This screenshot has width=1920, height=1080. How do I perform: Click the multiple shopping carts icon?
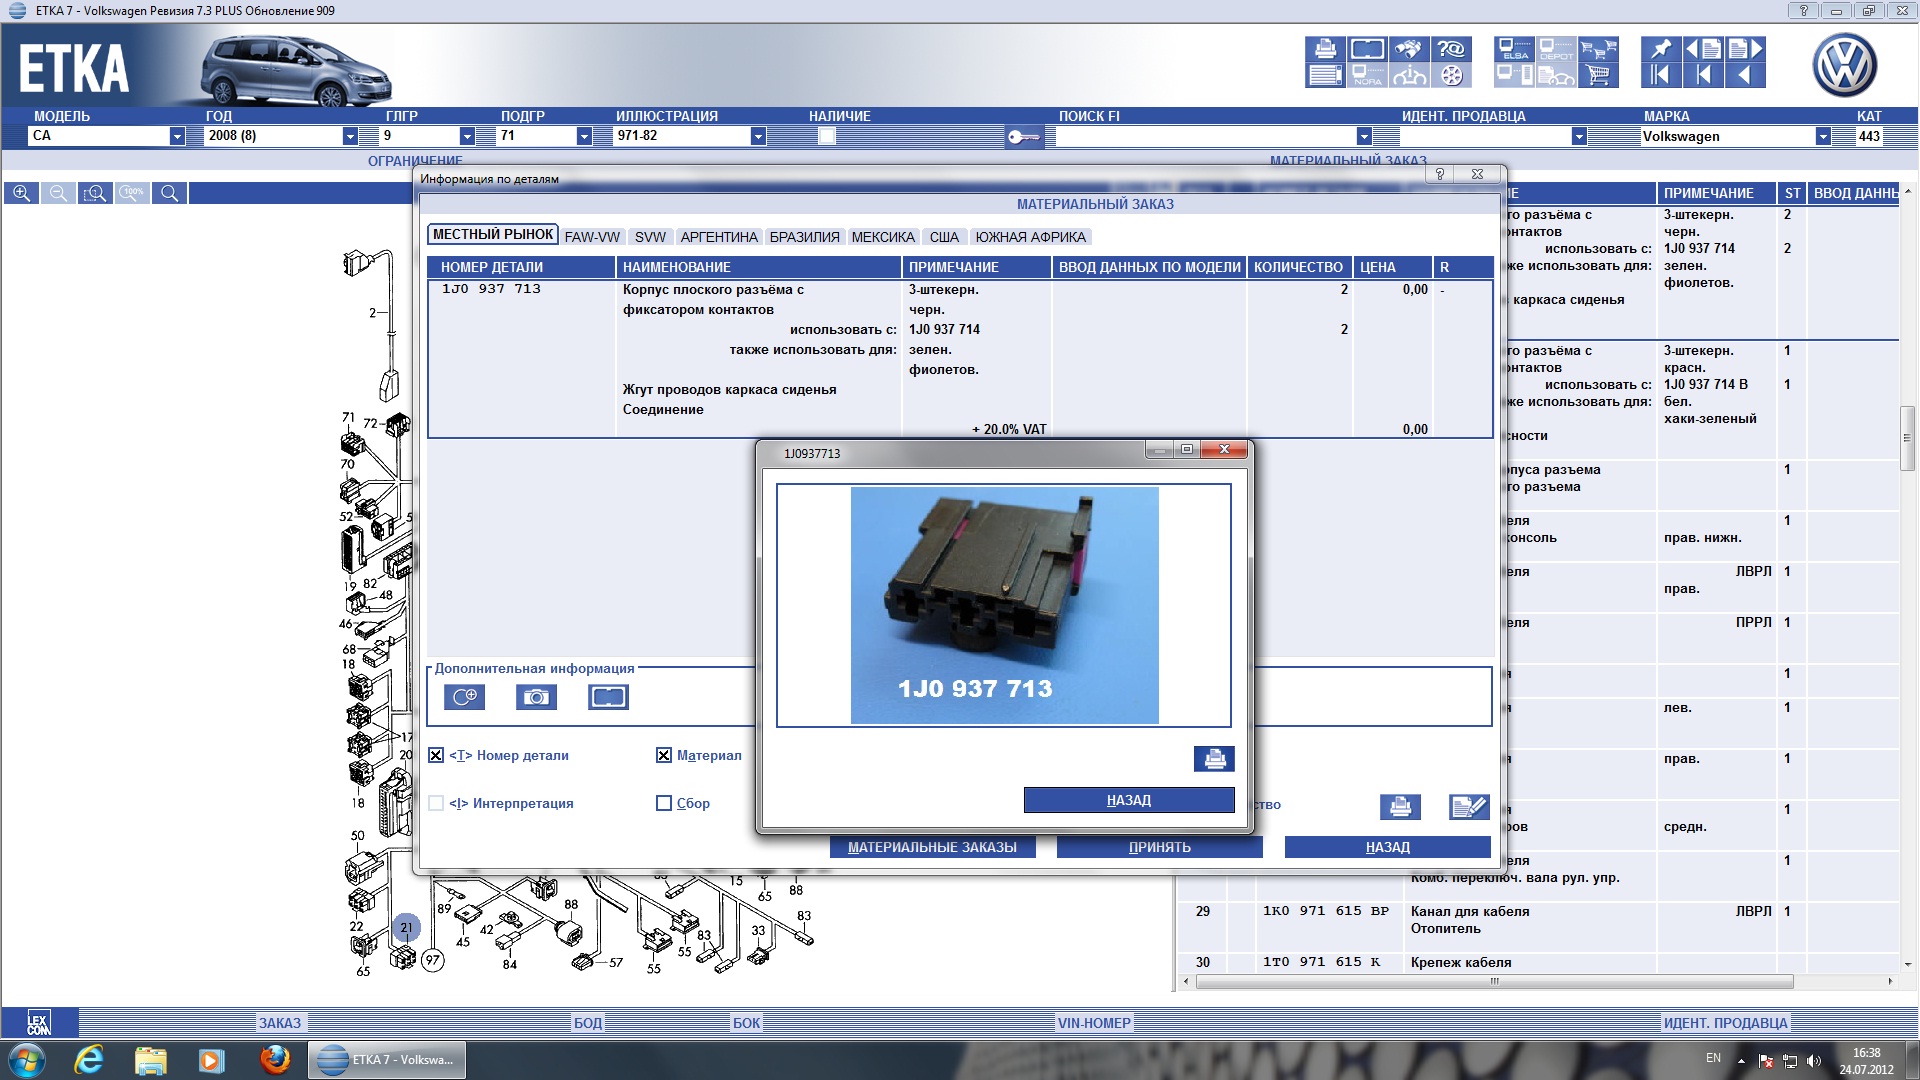tap(1598, 49)
